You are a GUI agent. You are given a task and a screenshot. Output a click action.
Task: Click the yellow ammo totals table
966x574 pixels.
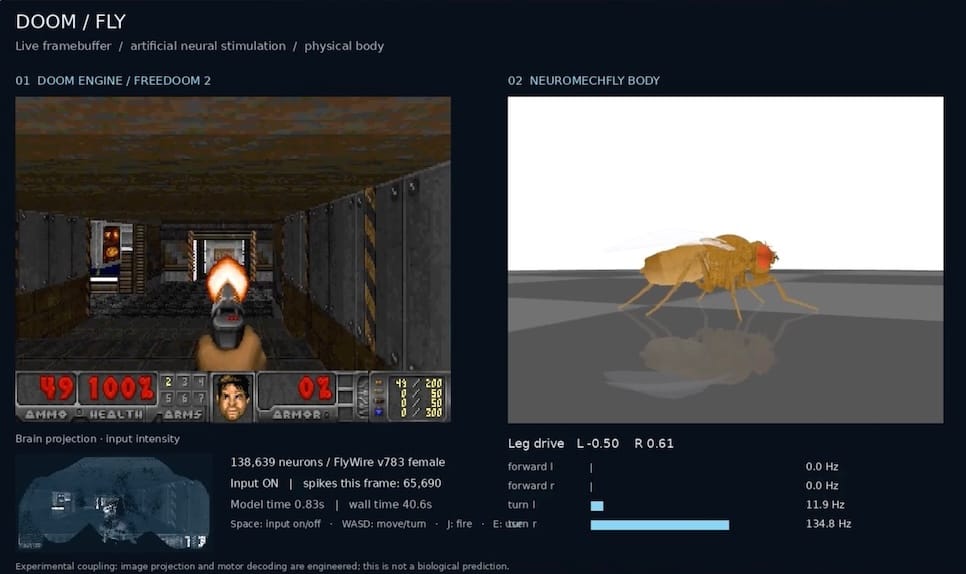click(418, 398)
